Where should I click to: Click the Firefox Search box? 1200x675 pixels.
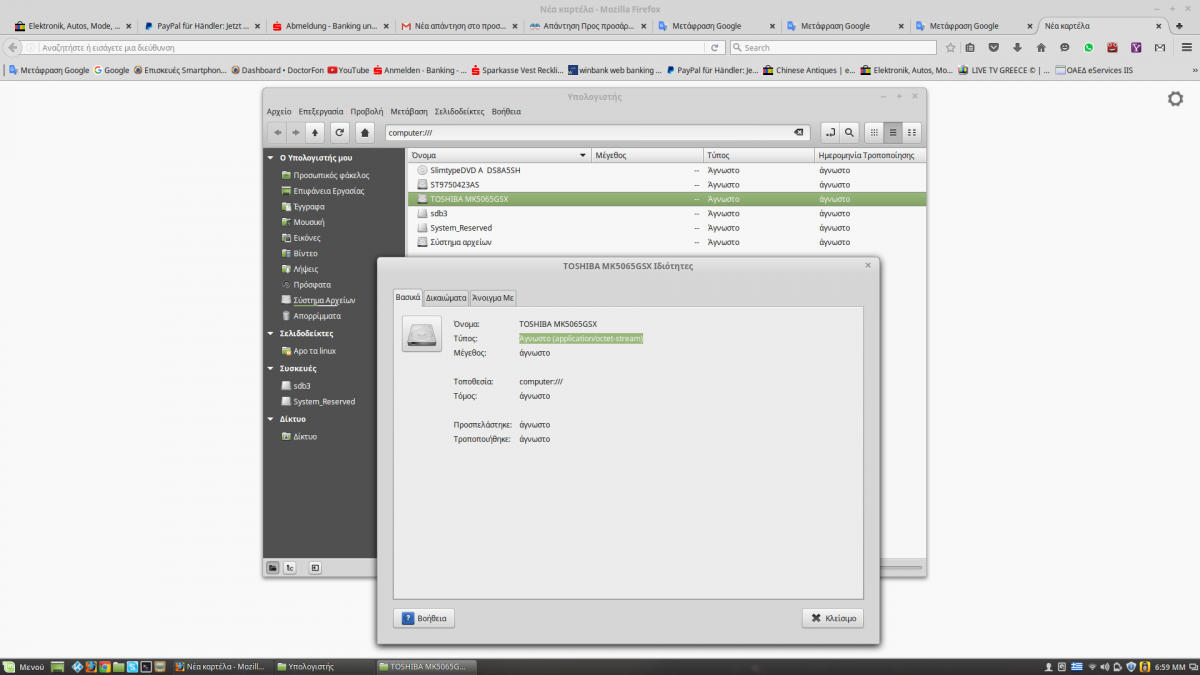point(833,47)
